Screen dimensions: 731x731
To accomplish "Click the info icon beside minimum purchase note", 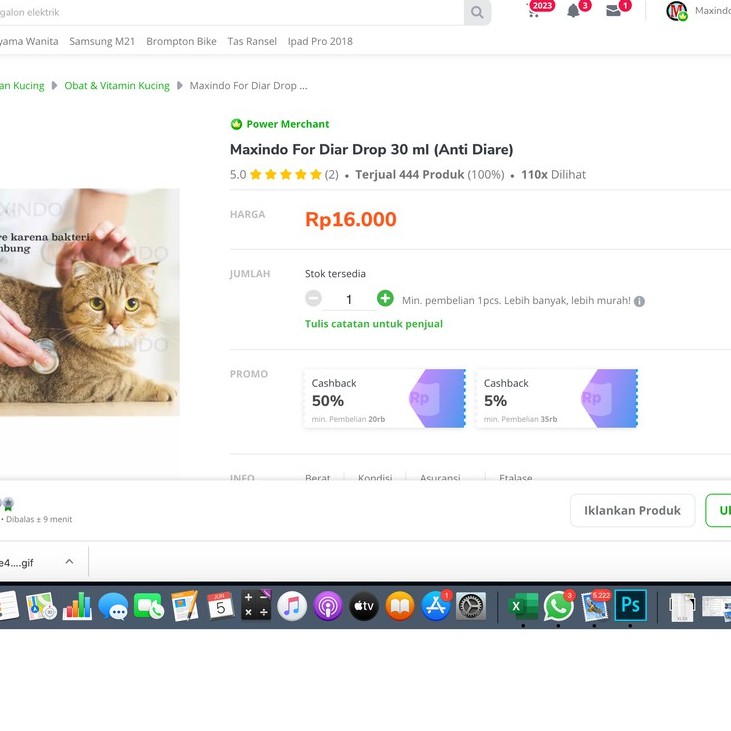I will click(x=639, y=301).
